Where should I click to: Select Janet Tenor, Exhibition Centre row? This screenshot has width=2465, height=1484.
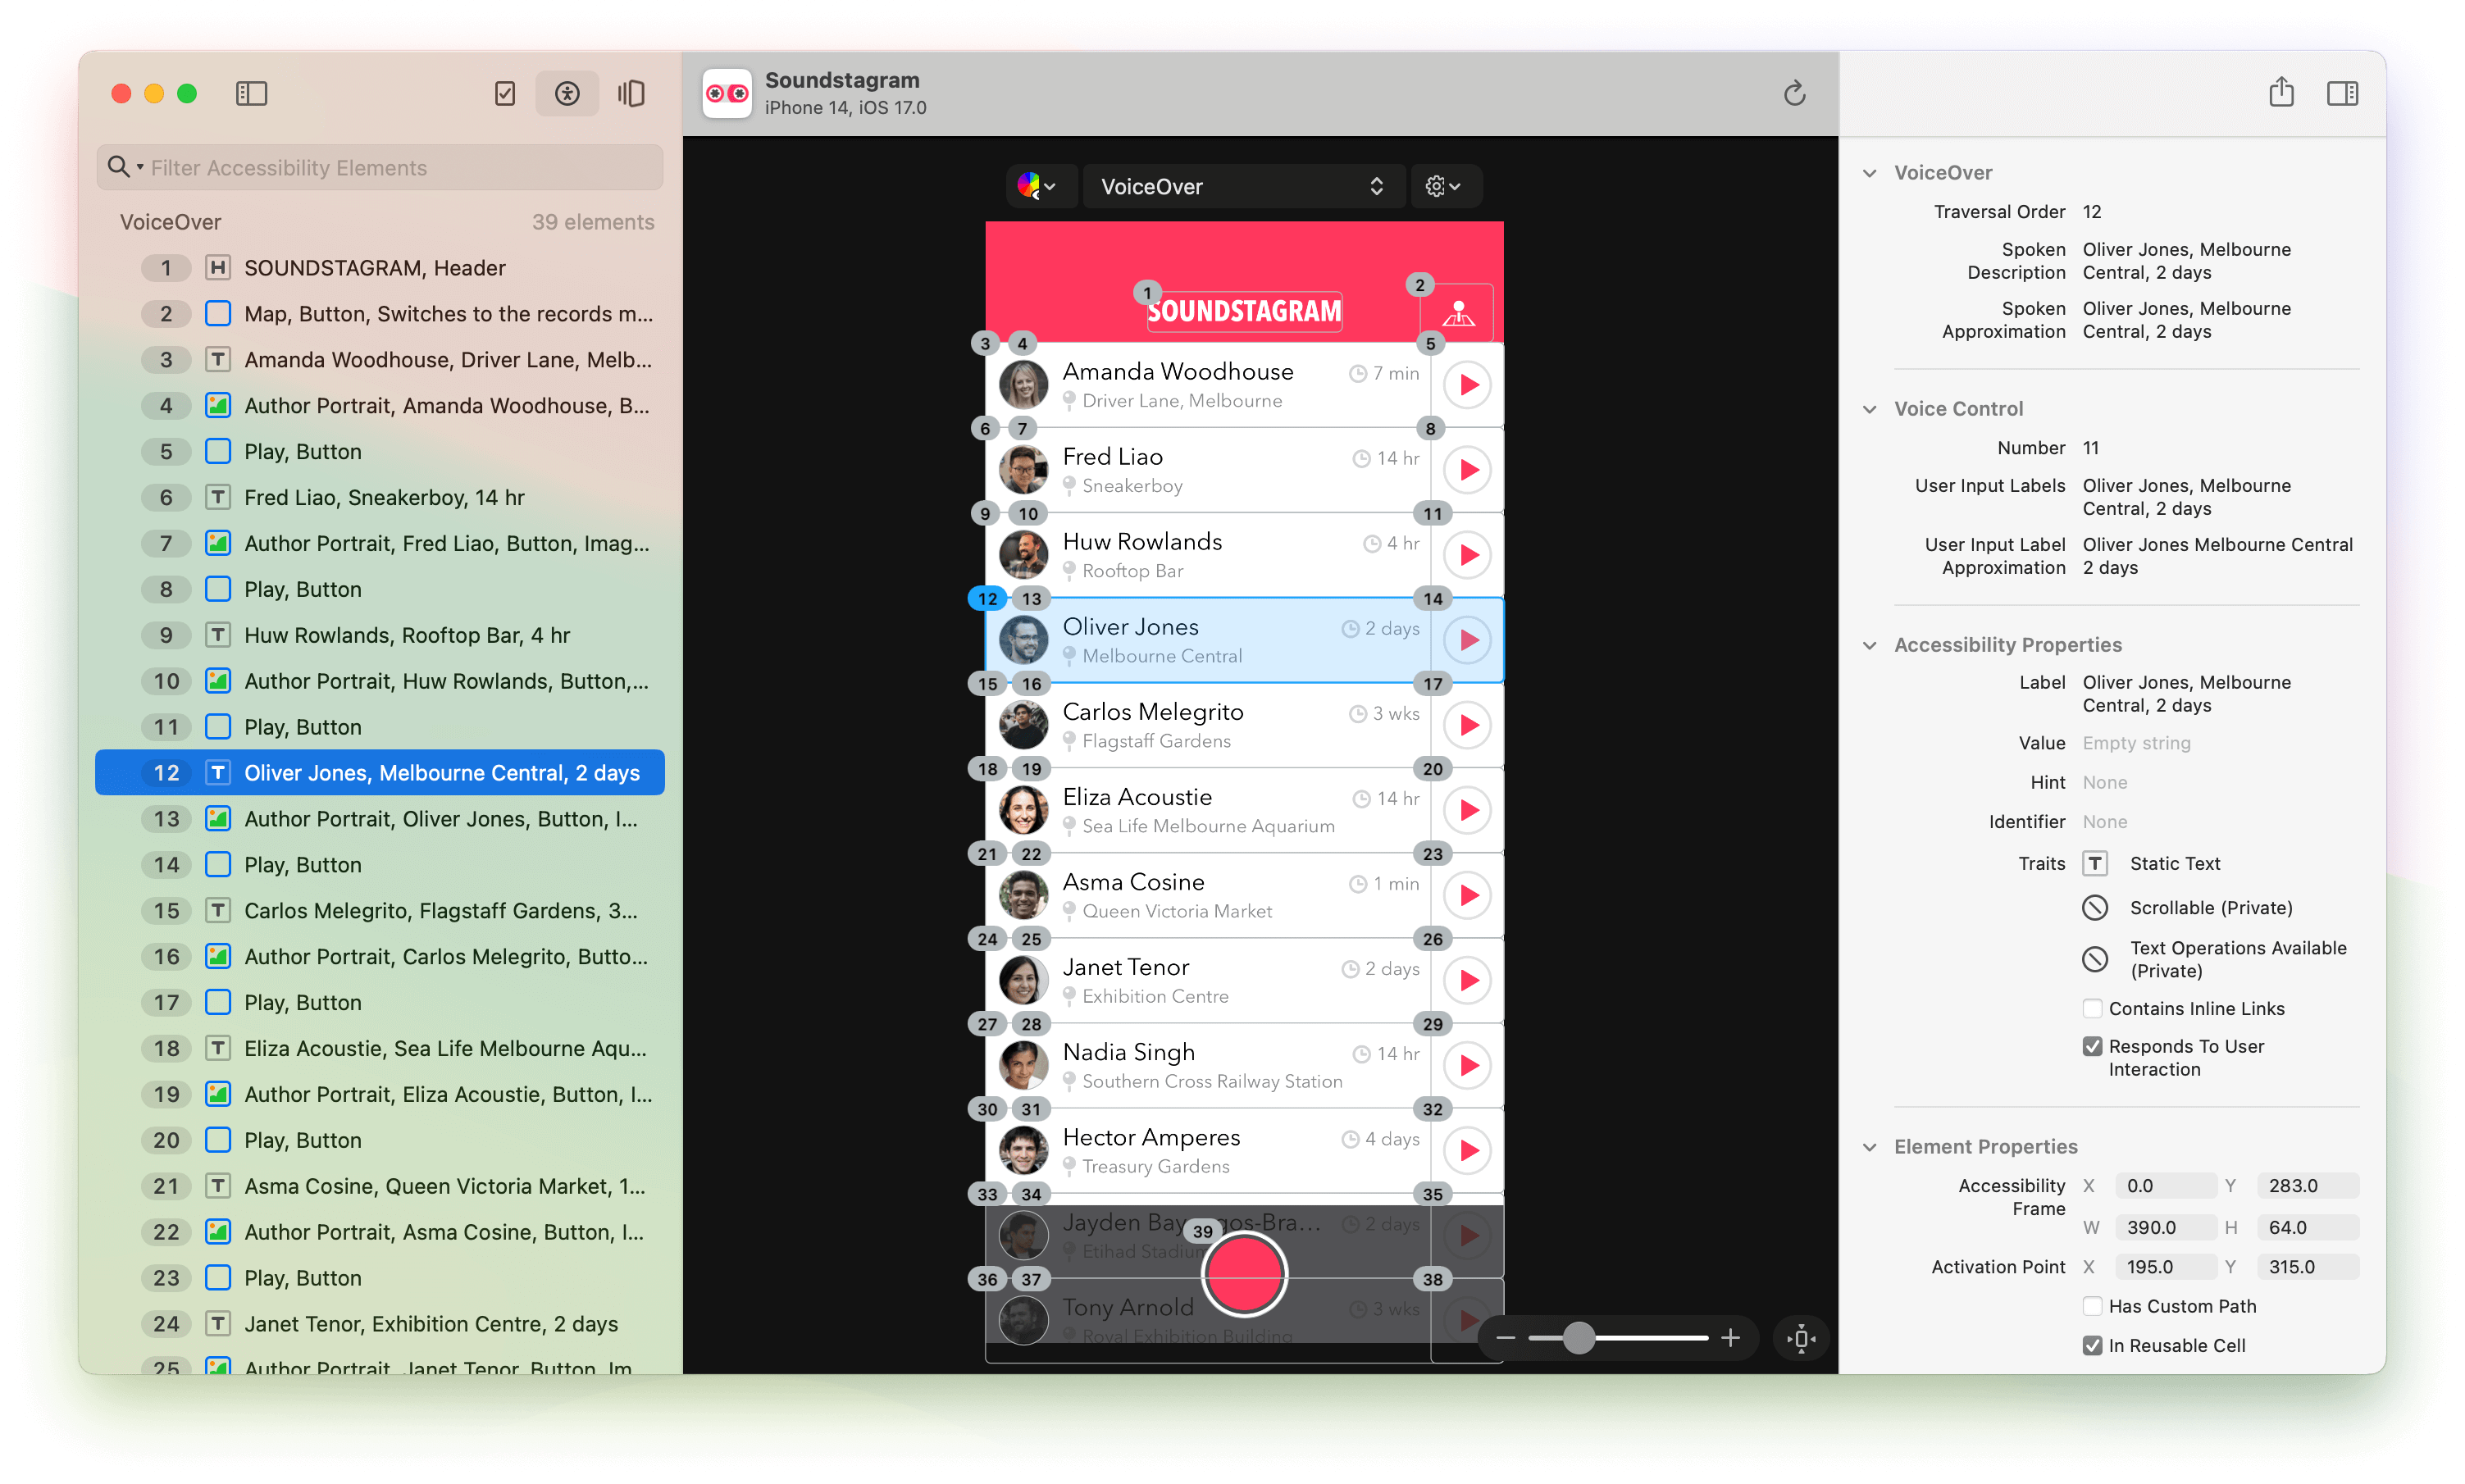[x=380, y=1324]
